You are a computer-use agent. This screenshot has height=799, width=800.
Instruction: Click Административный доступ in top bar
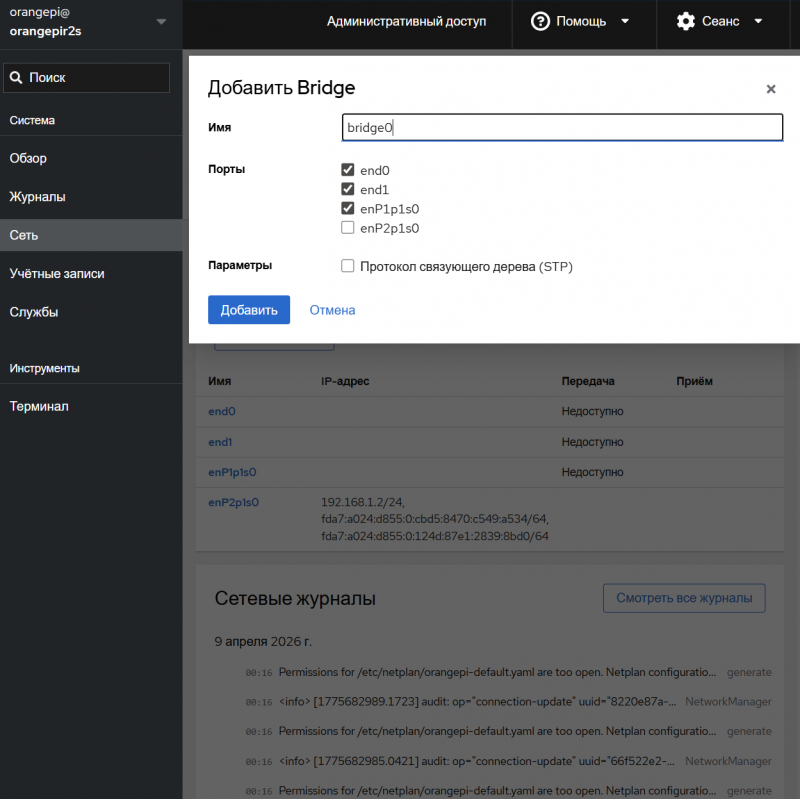tap(406, 21)
